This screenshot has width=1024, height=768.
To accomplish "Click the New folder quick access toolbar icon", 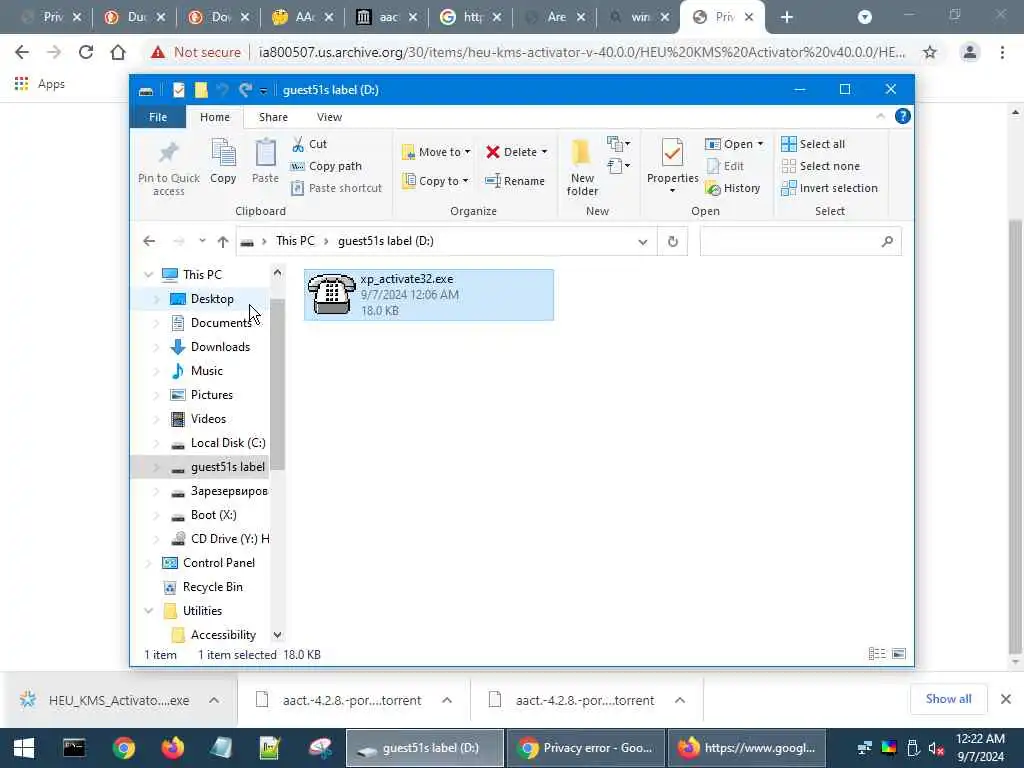I will tap(200, 90).
